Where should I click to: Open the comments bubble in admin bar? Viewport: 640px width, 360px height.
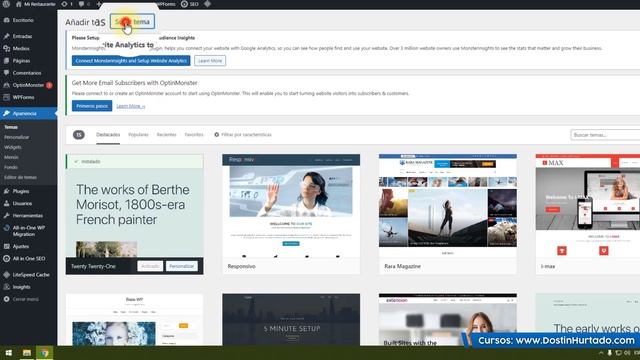[x=84, y=4]
